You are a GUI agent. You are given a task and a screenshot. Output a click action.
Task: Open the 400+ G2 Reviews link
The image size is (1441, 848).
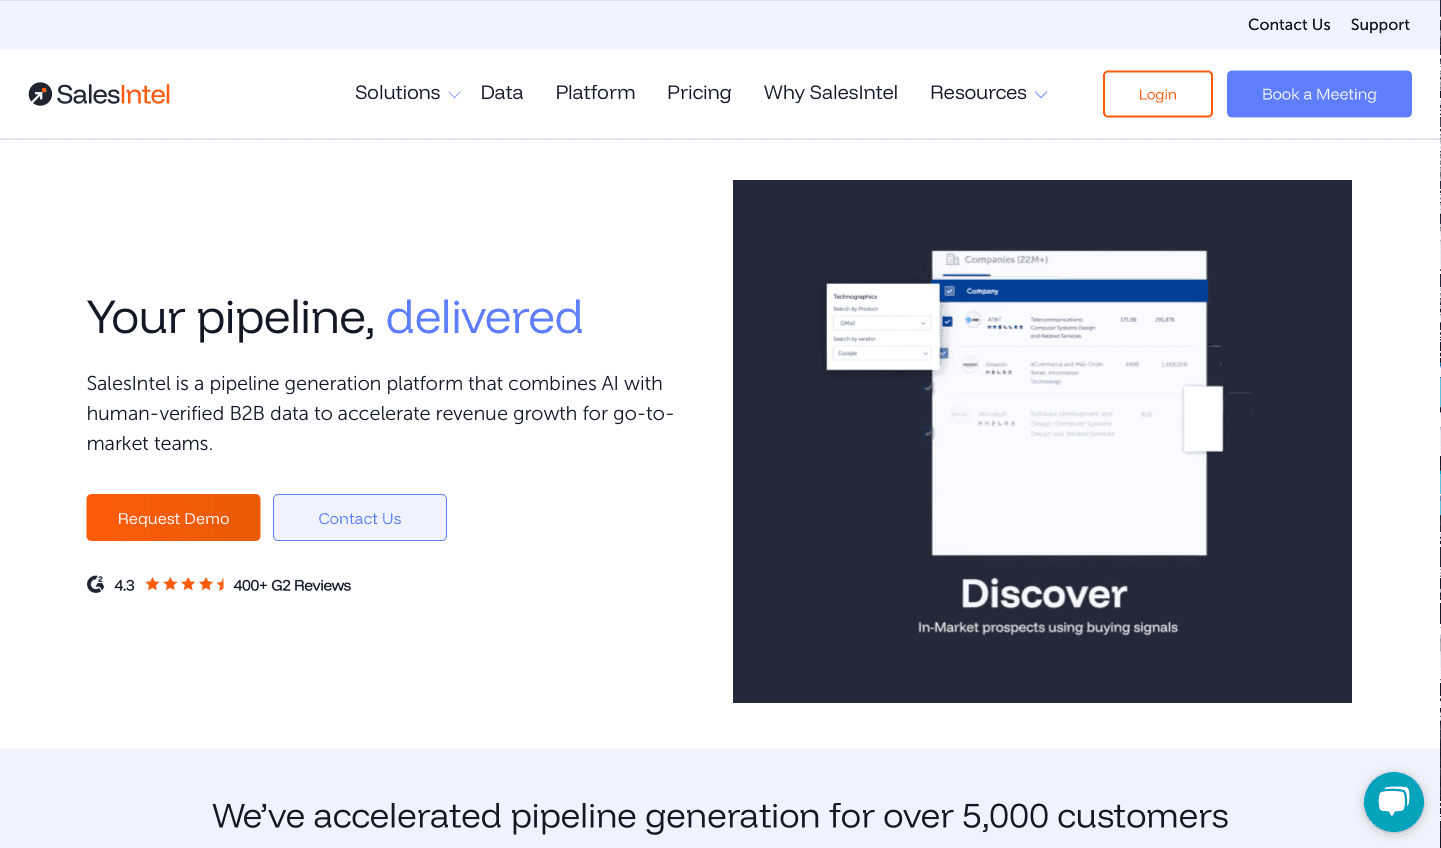pyautogui.click(x=292, y=586)
